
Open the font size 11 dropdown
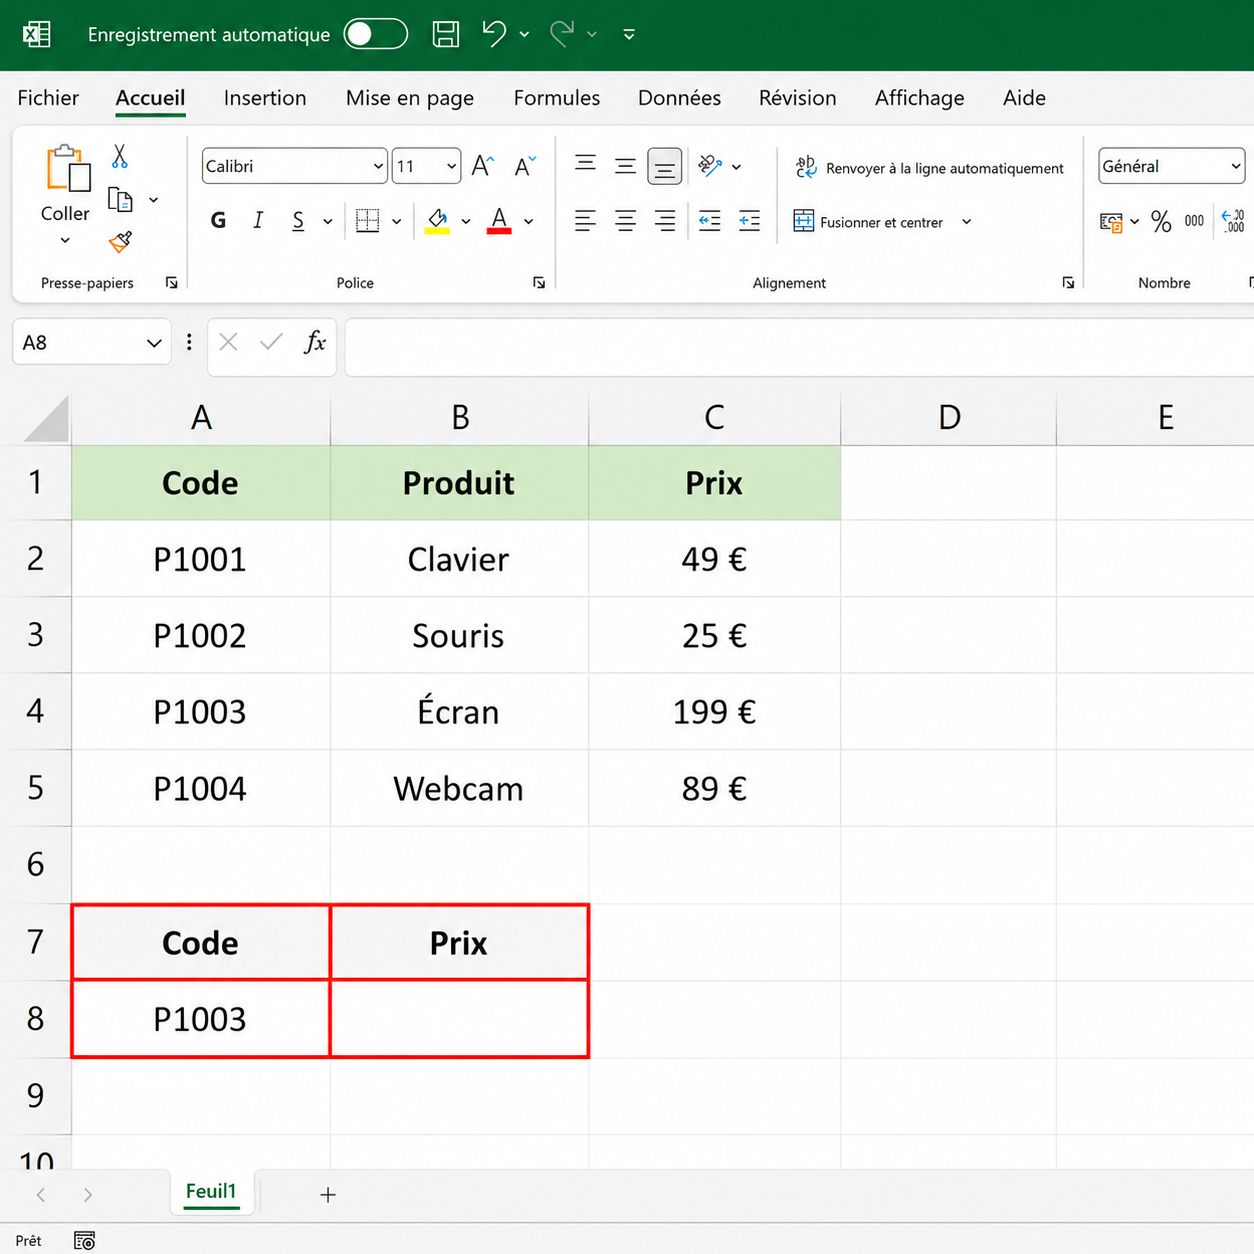pos(451,166)
